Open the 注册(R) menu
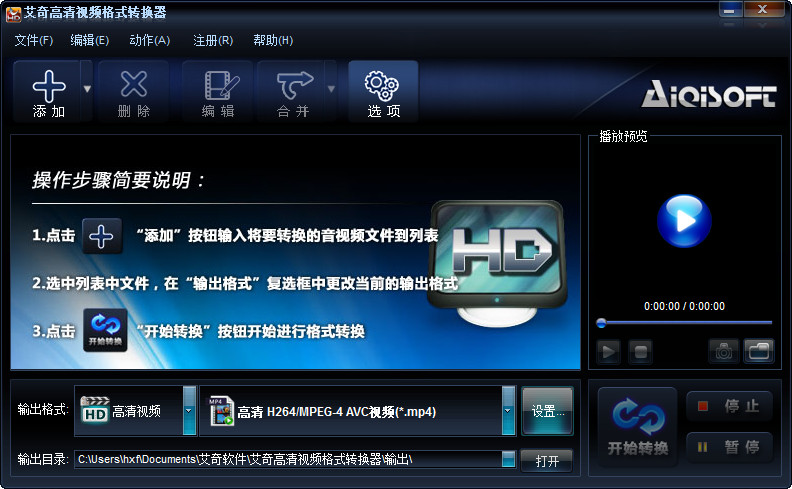Screen dimensions: 792x489 pos(213,40)
